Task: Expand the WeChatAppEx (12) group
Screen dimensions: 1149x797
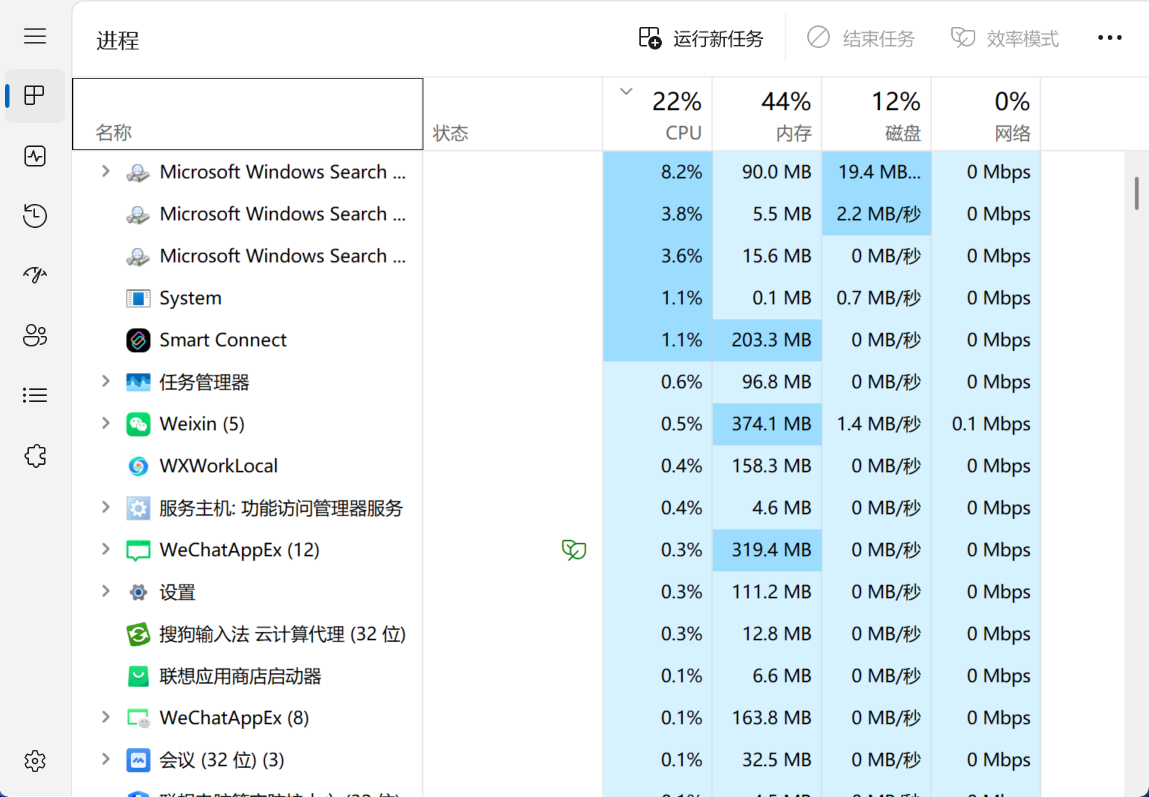Action: [106, 549]
